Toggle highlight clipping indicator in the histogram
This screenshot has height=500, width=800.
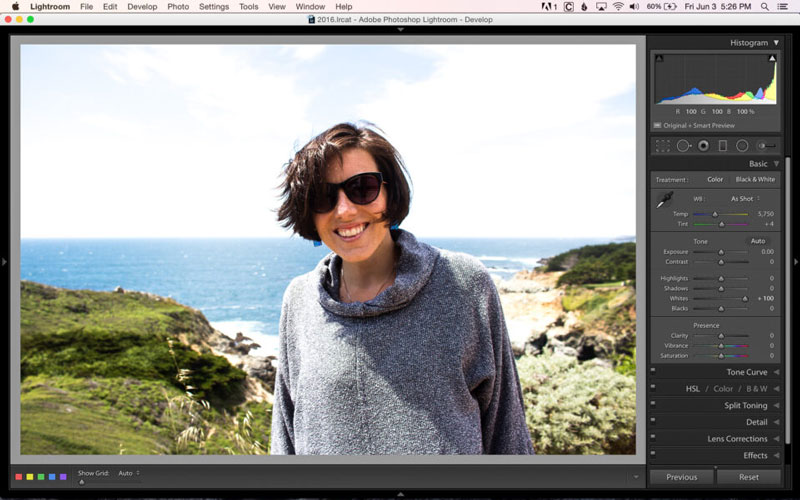772,59
